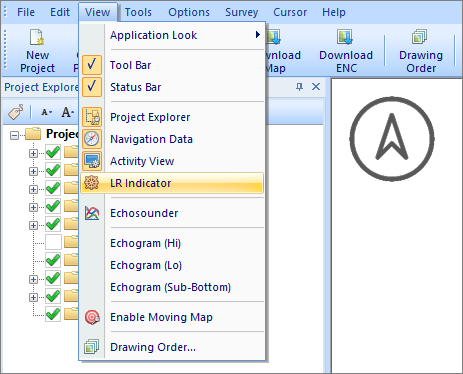Pin the Project Explorer panel

[299, 87]
